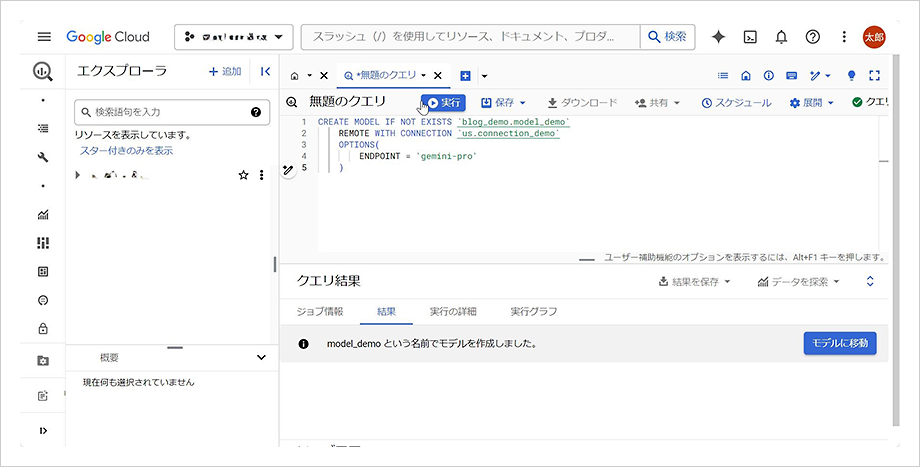
Task: Open the chart monitoring icon in sidebar
Action: (43, 215)
